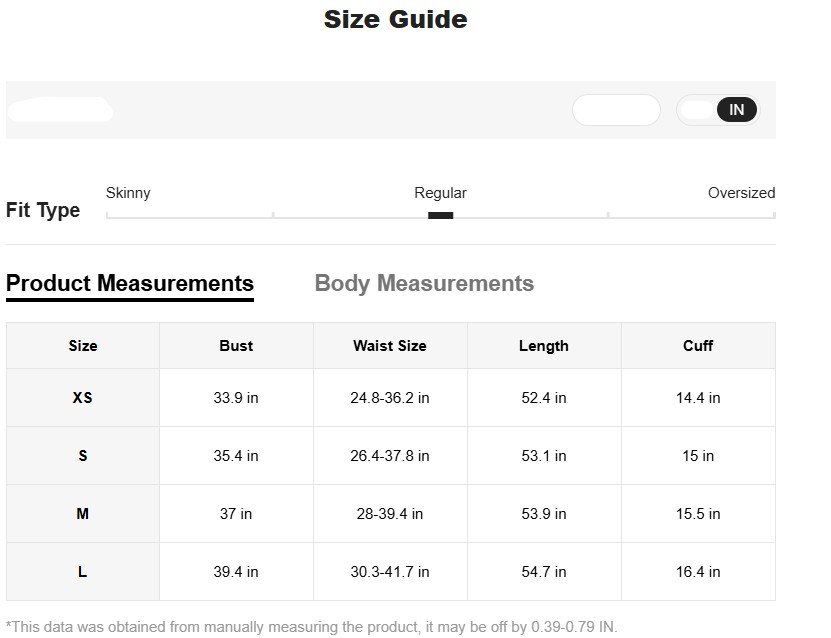
Task: Select the XS size row header
Action: pyautogui.click(x=83, y=398)
